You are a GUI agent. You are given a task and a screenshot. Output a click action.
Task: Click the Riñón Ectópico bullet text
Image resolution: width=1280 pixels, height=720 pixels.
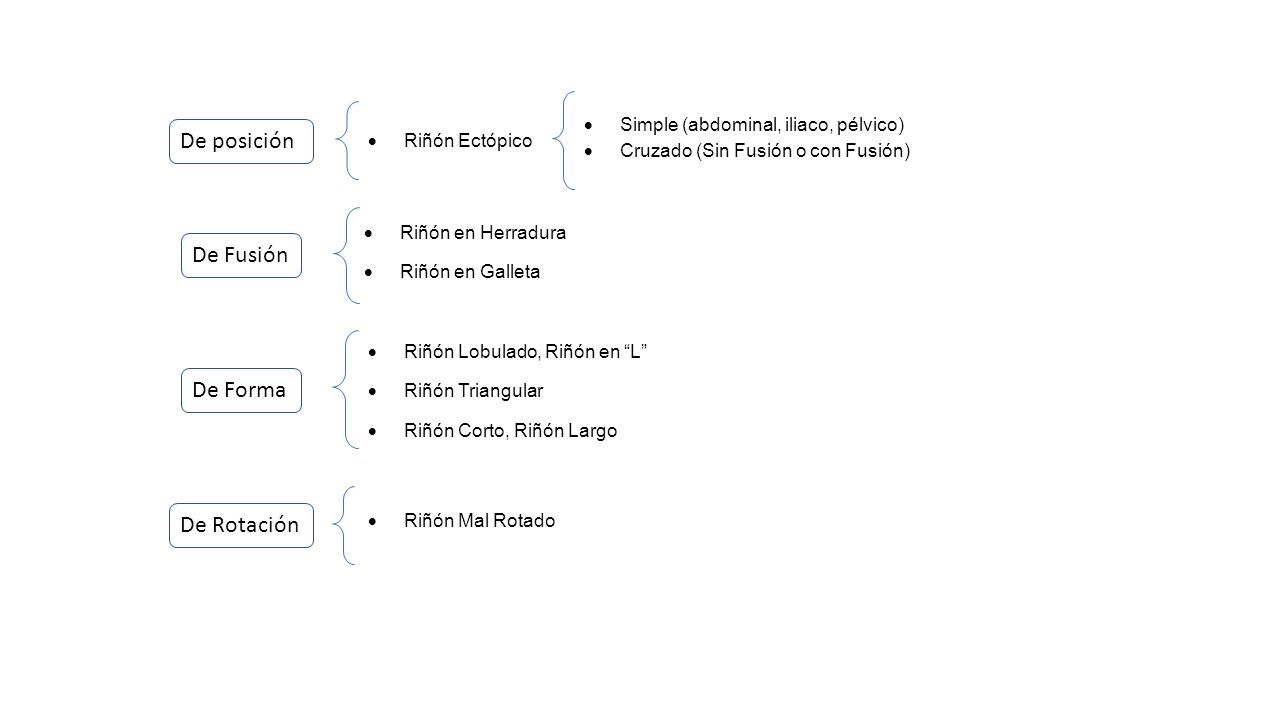[468, 141]
